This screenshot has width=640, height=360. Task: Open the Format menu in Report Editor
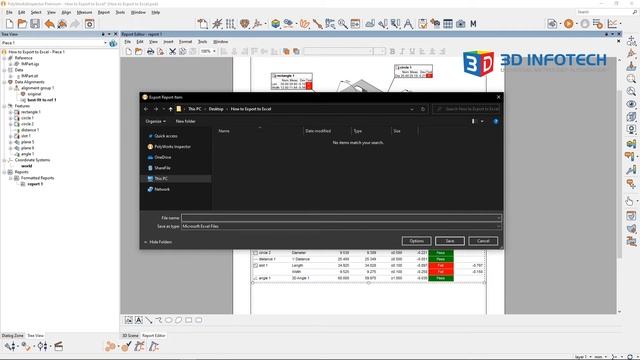(x=185, y=42)
